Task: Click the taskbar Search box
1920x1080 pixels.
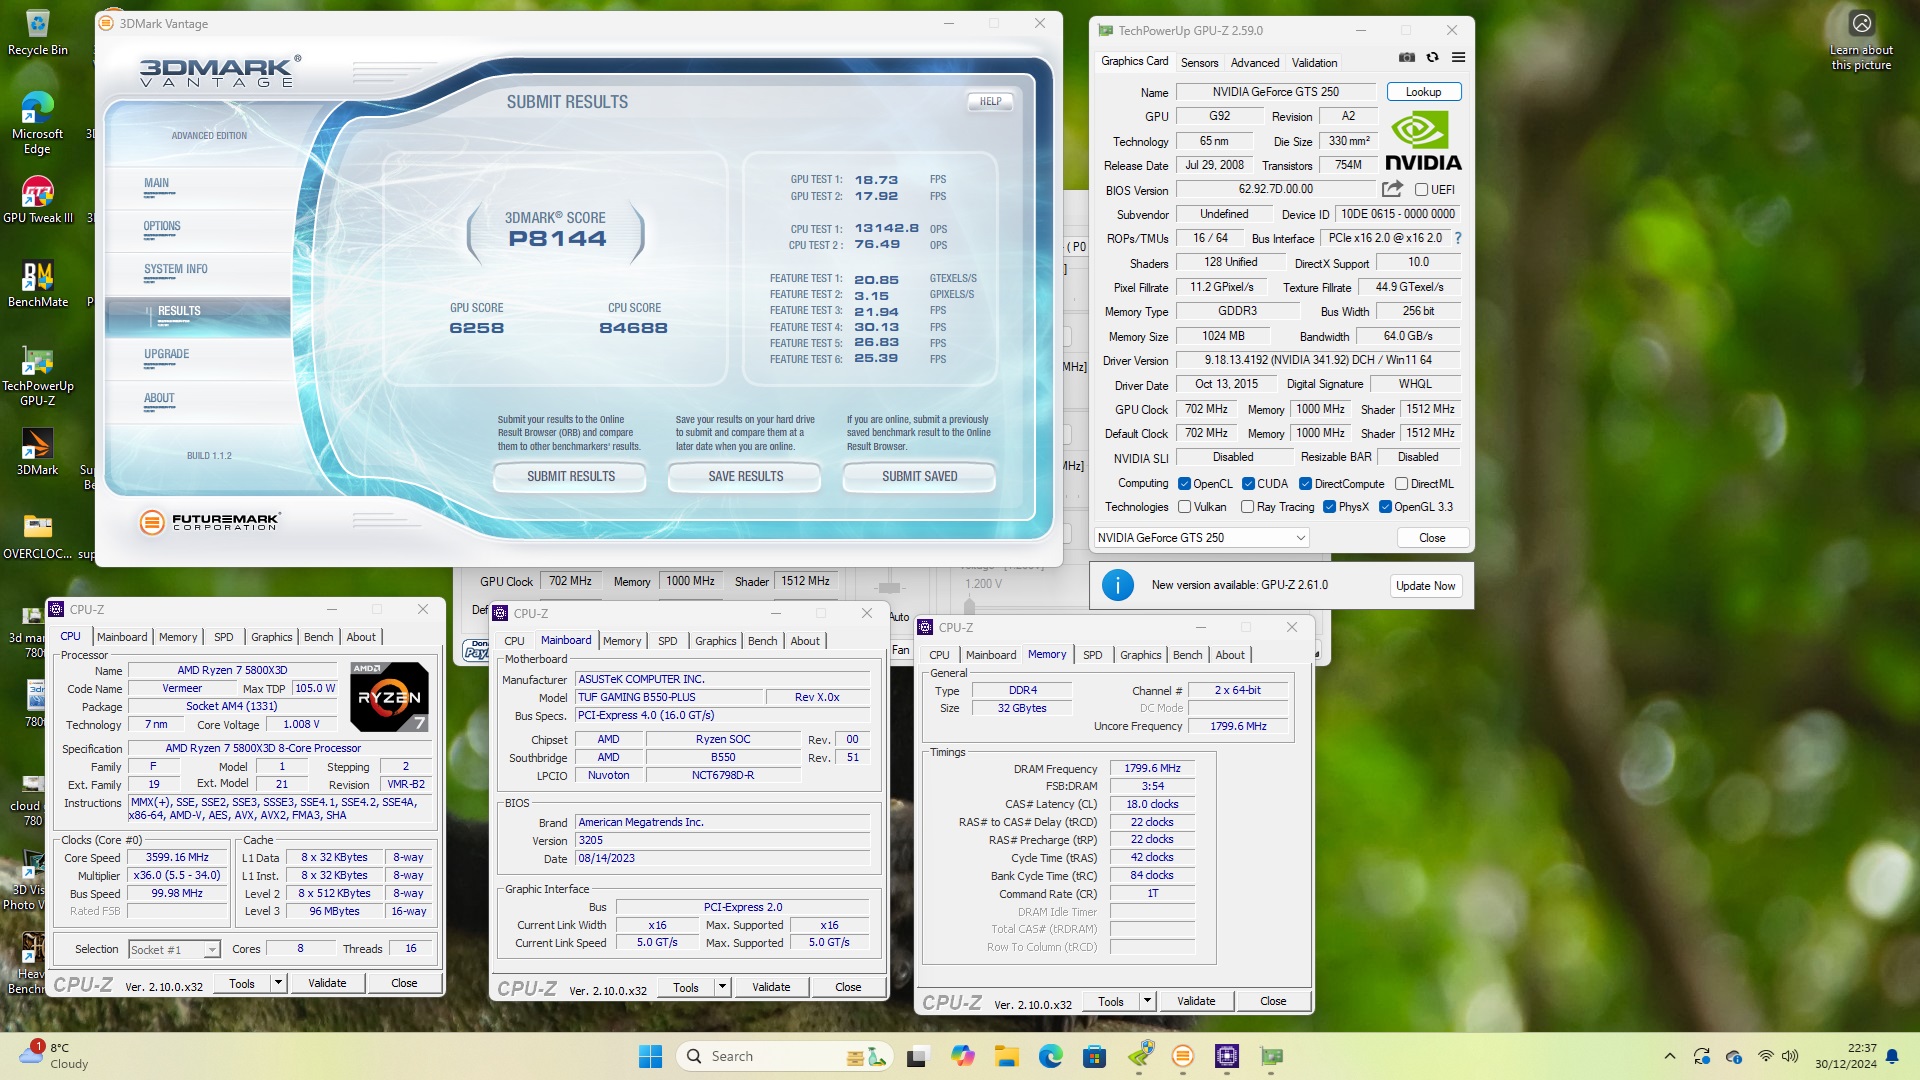Action: coord(783,1056)
